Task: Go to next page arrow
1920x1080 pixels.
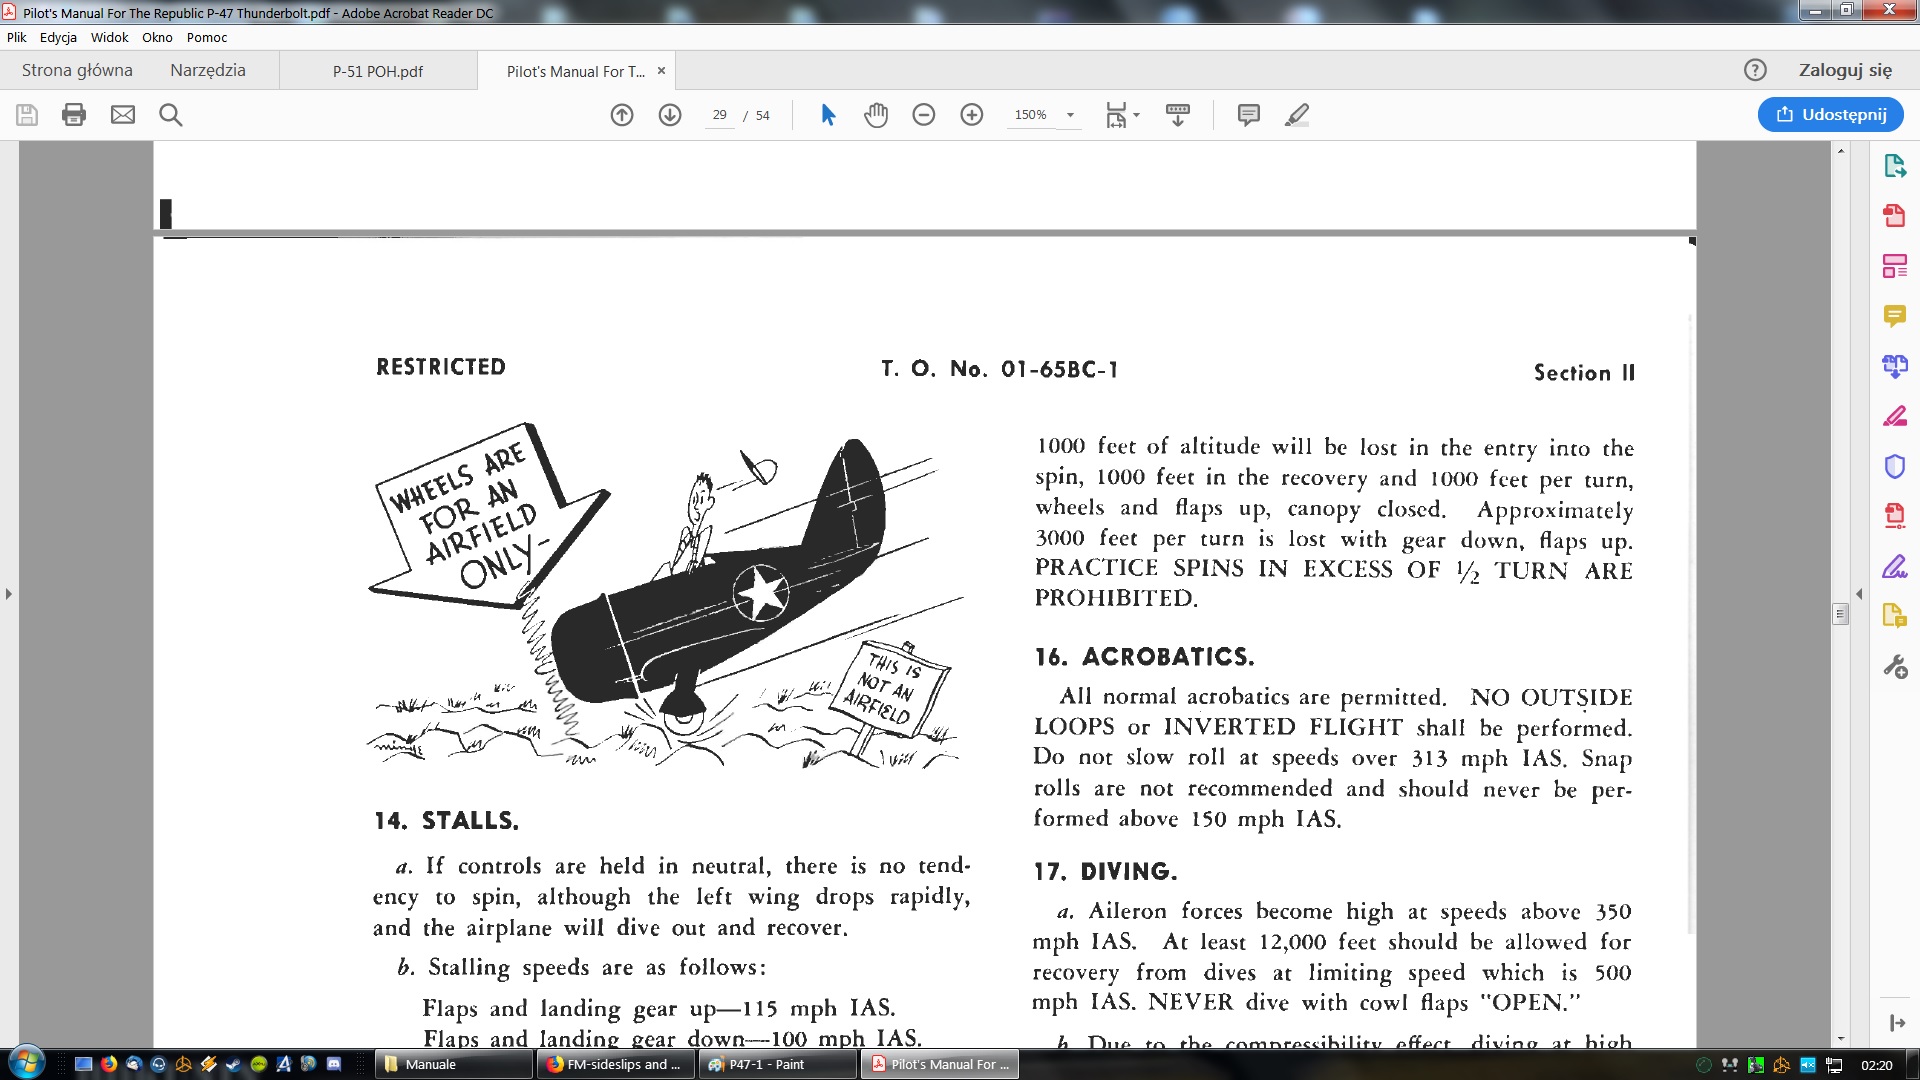Action: point(670,115)
